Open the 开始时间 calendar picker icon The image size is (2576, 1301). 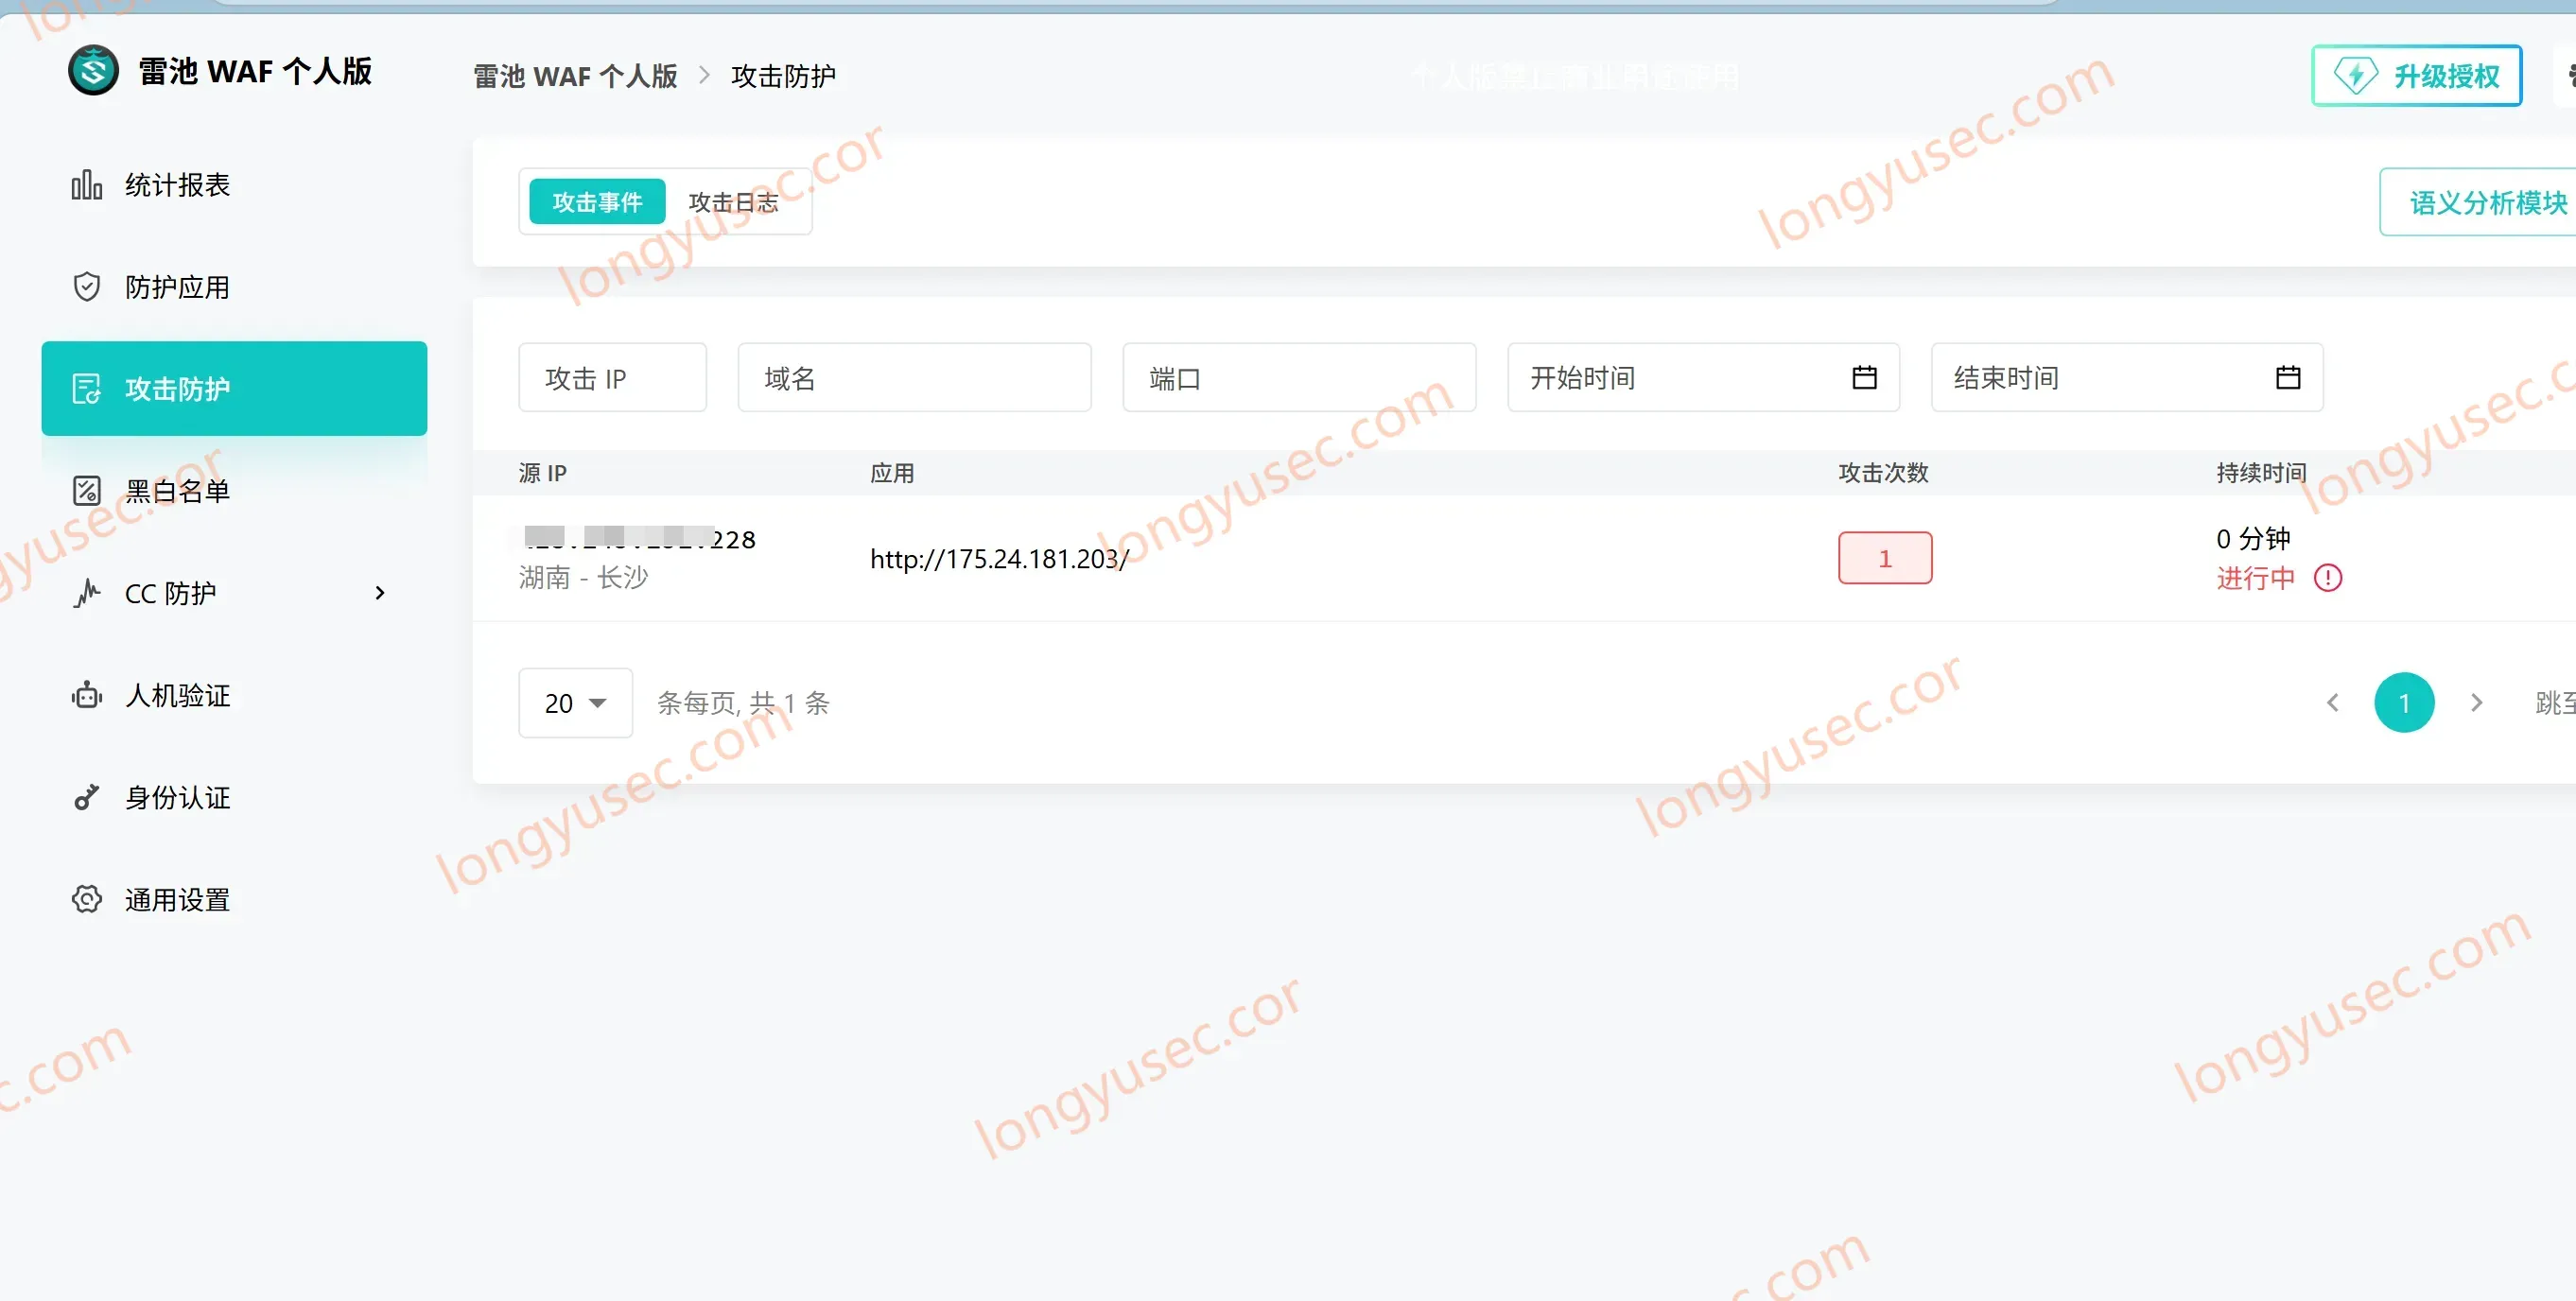point(1864,378)
